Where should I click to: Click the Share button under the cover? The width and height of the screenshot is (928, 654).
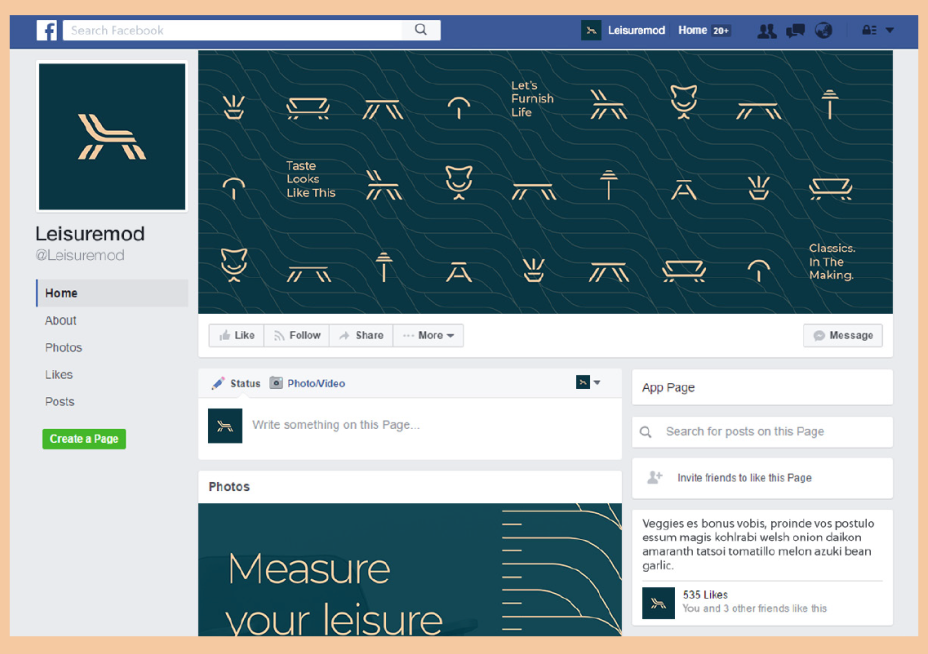361,336
